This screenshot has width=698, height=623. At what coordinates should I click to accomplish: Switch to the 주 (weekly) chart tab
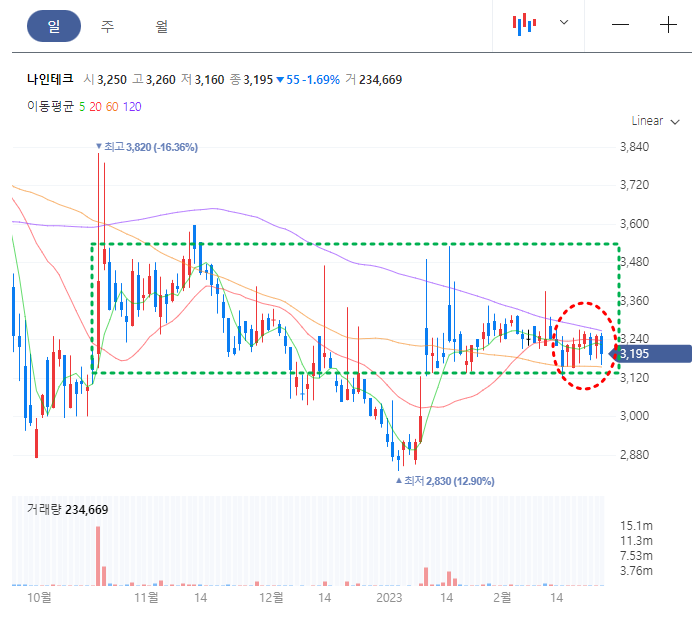107,26
